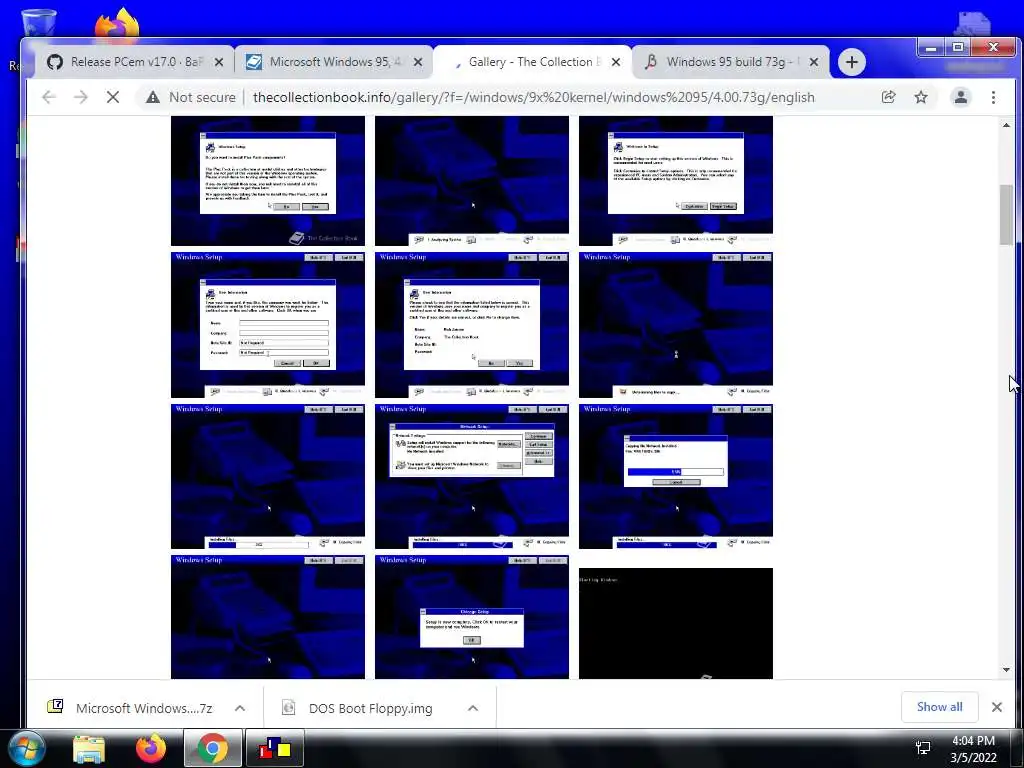1024x768 pixels.
Task: Click the address bar URL
Action: tap(534, 97)
